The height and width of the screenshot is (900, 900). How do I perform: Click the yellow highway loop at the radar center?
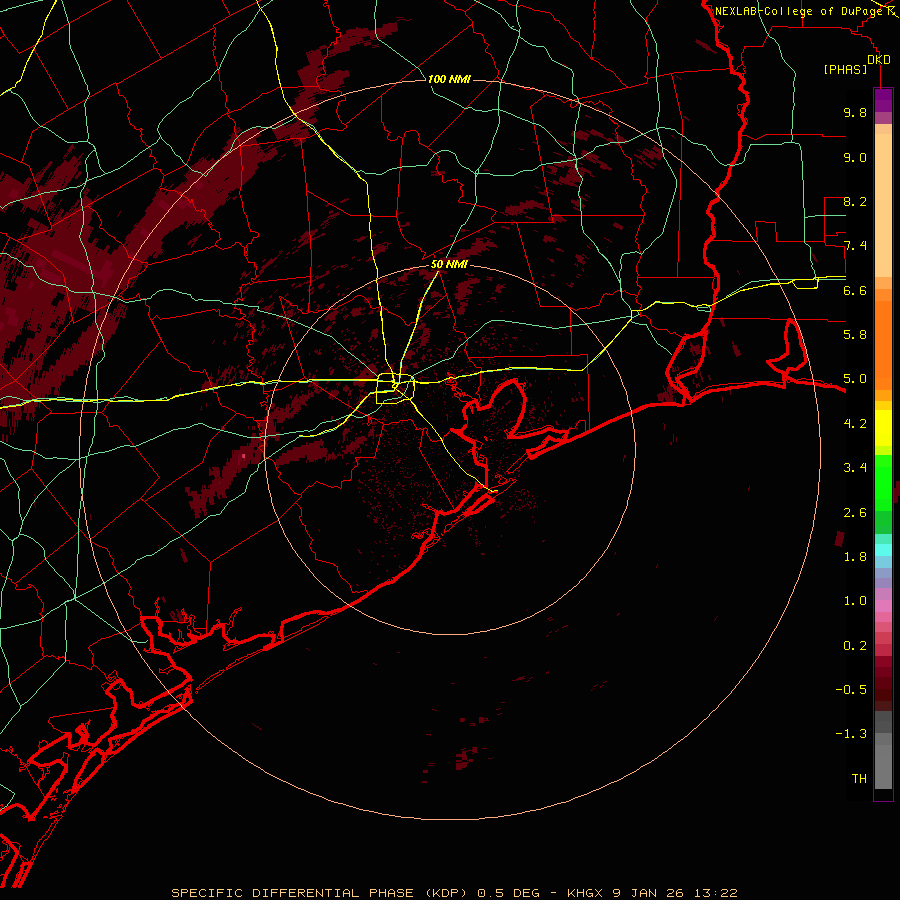pos(395,389)
